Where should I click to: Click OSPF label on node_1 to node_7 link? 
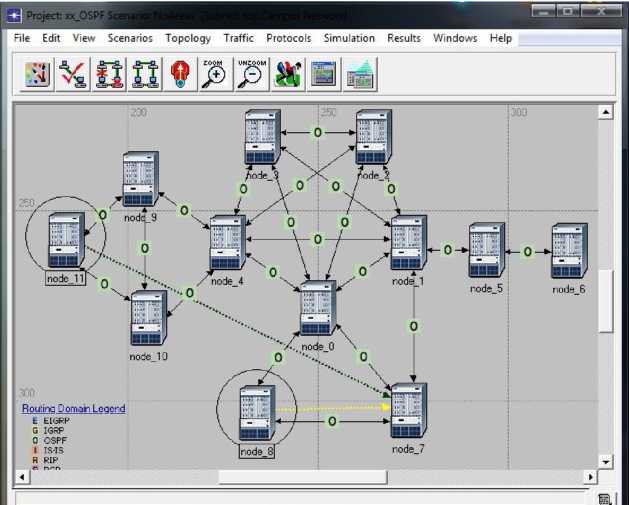pyautogui.click(x=414, y=327)
